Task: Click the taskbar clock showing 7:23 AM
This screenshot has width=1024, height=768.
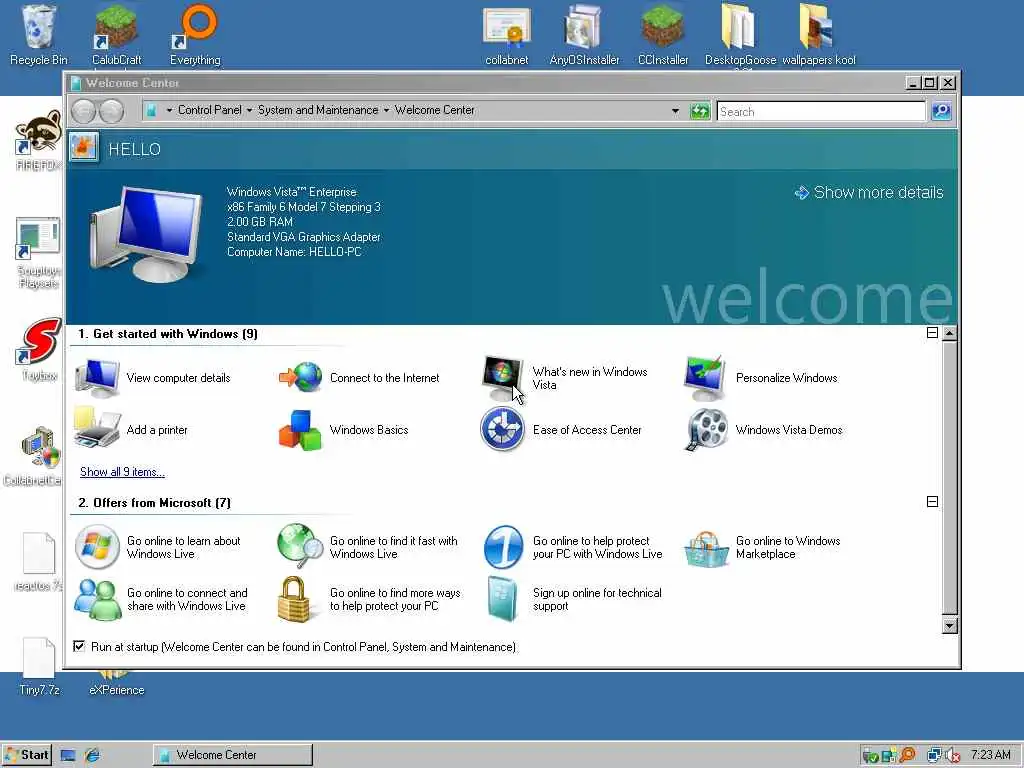Action: click(990, 755)
